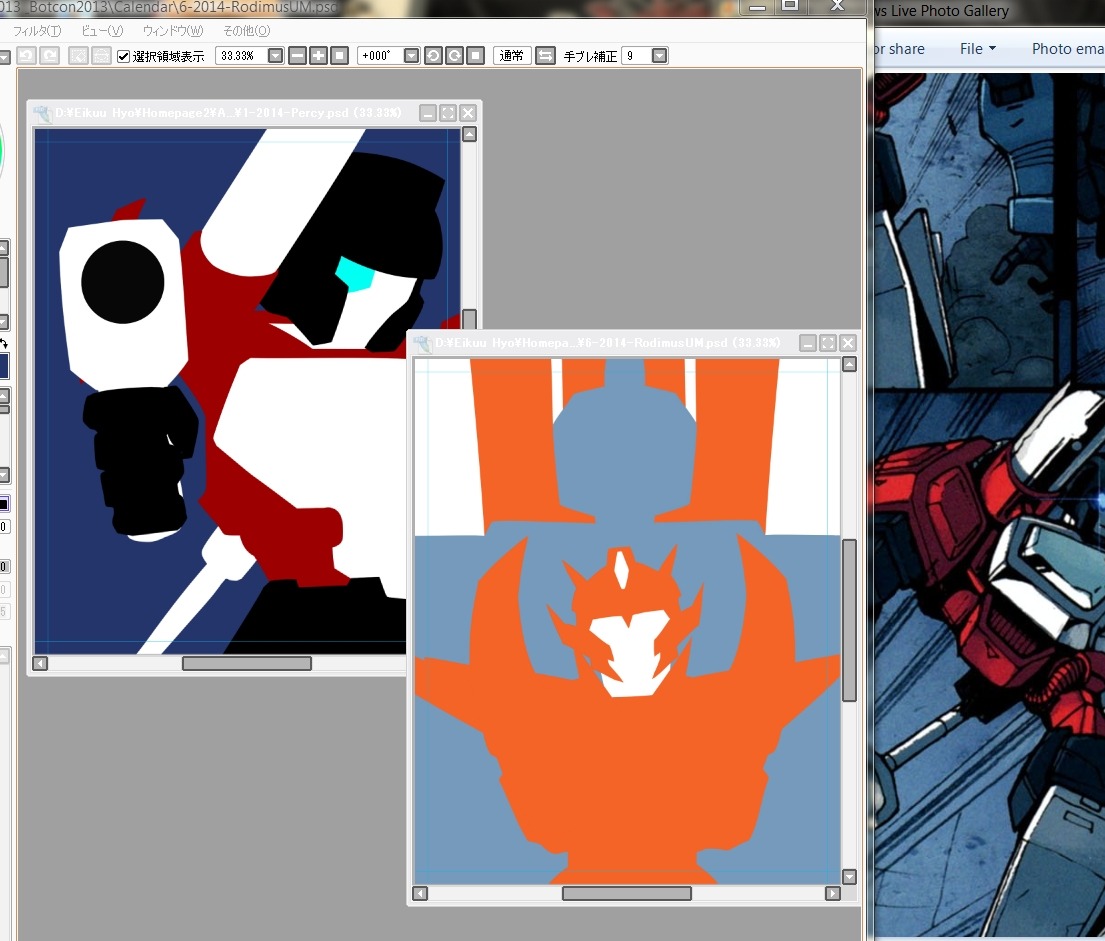Close the RodimusUM.psd document window
Viewport: 1105px width, 941px height.
point(848,343)
